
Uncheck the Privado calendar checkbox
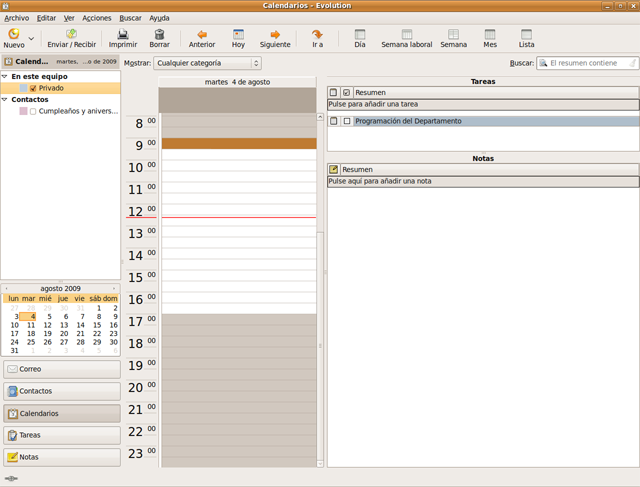coord(33,88)
